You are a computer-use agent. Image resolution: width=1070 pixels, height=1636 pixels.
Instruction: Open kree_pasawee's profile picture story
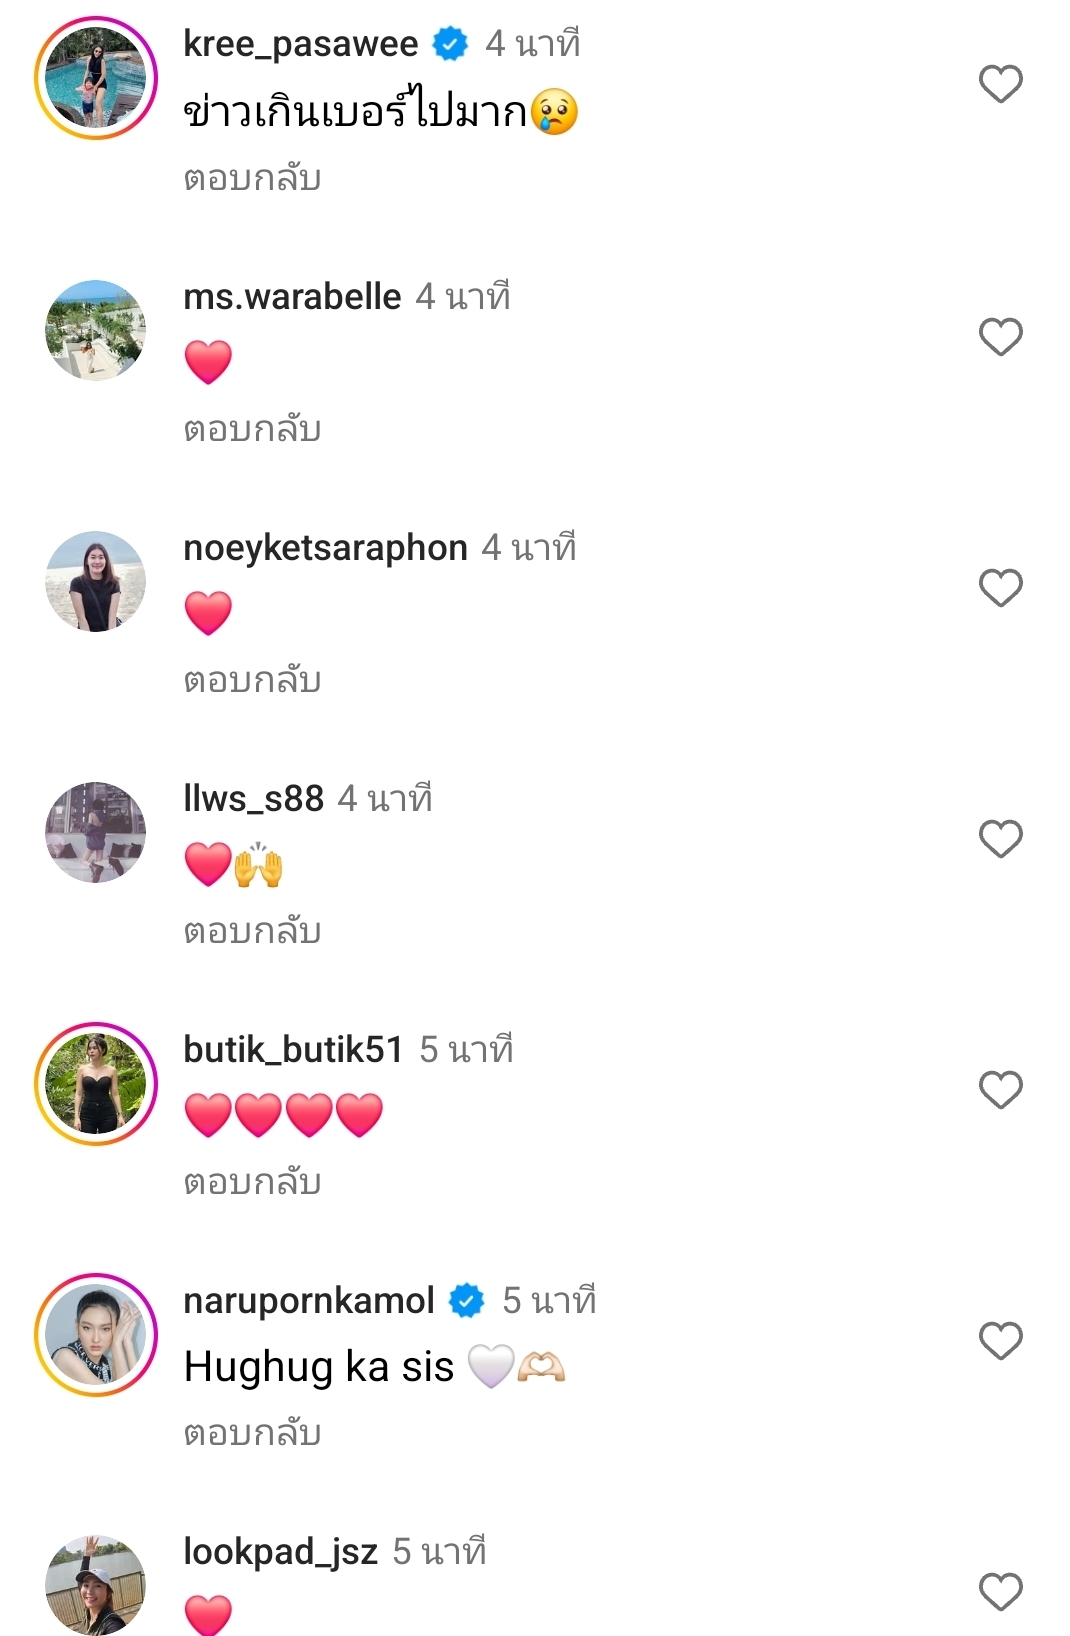click(96, 78)
